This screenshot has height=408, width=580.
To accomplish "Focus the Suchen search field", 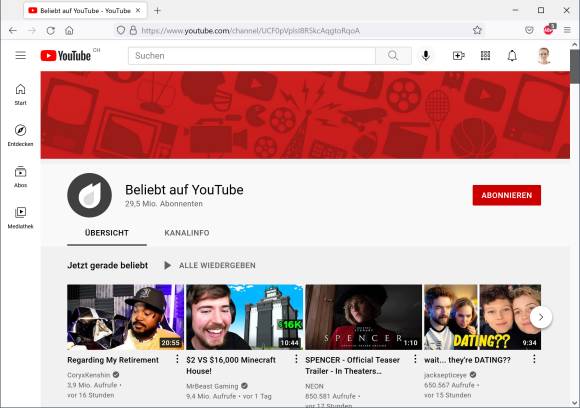I will tap(252, 55).
